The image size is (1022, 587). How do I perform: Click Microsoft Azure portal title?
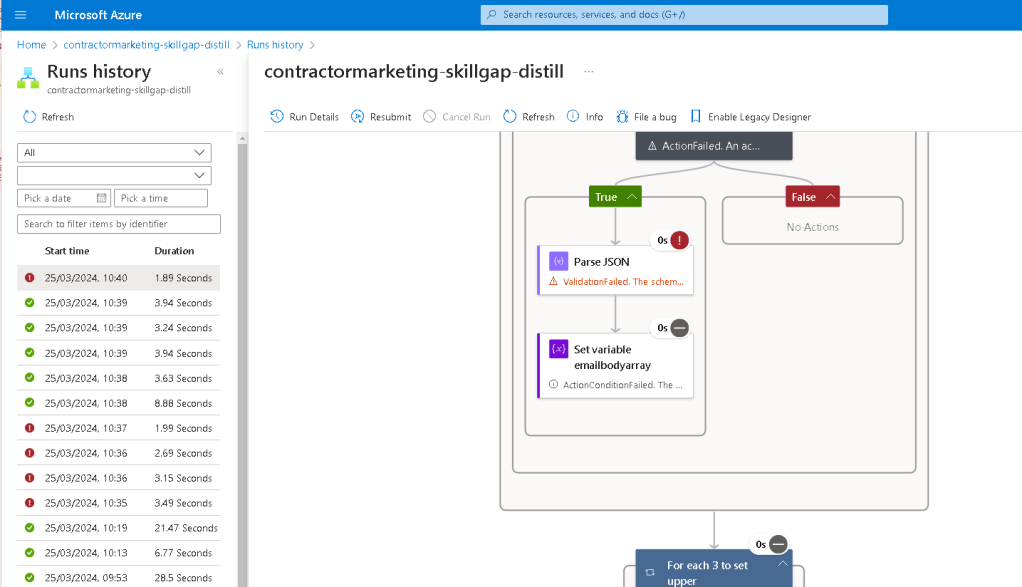tap(98, 14)
